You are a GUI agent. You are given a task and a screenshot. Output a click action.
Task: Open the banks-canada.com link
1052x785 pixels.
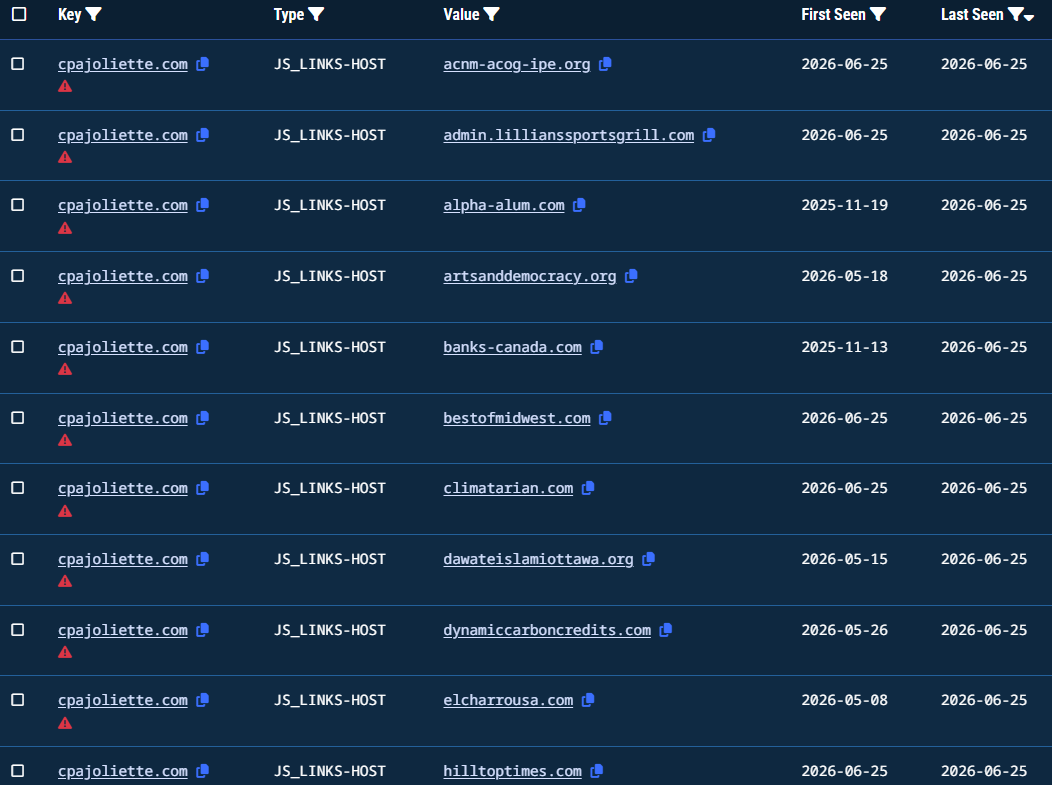(x=513, y=348)
